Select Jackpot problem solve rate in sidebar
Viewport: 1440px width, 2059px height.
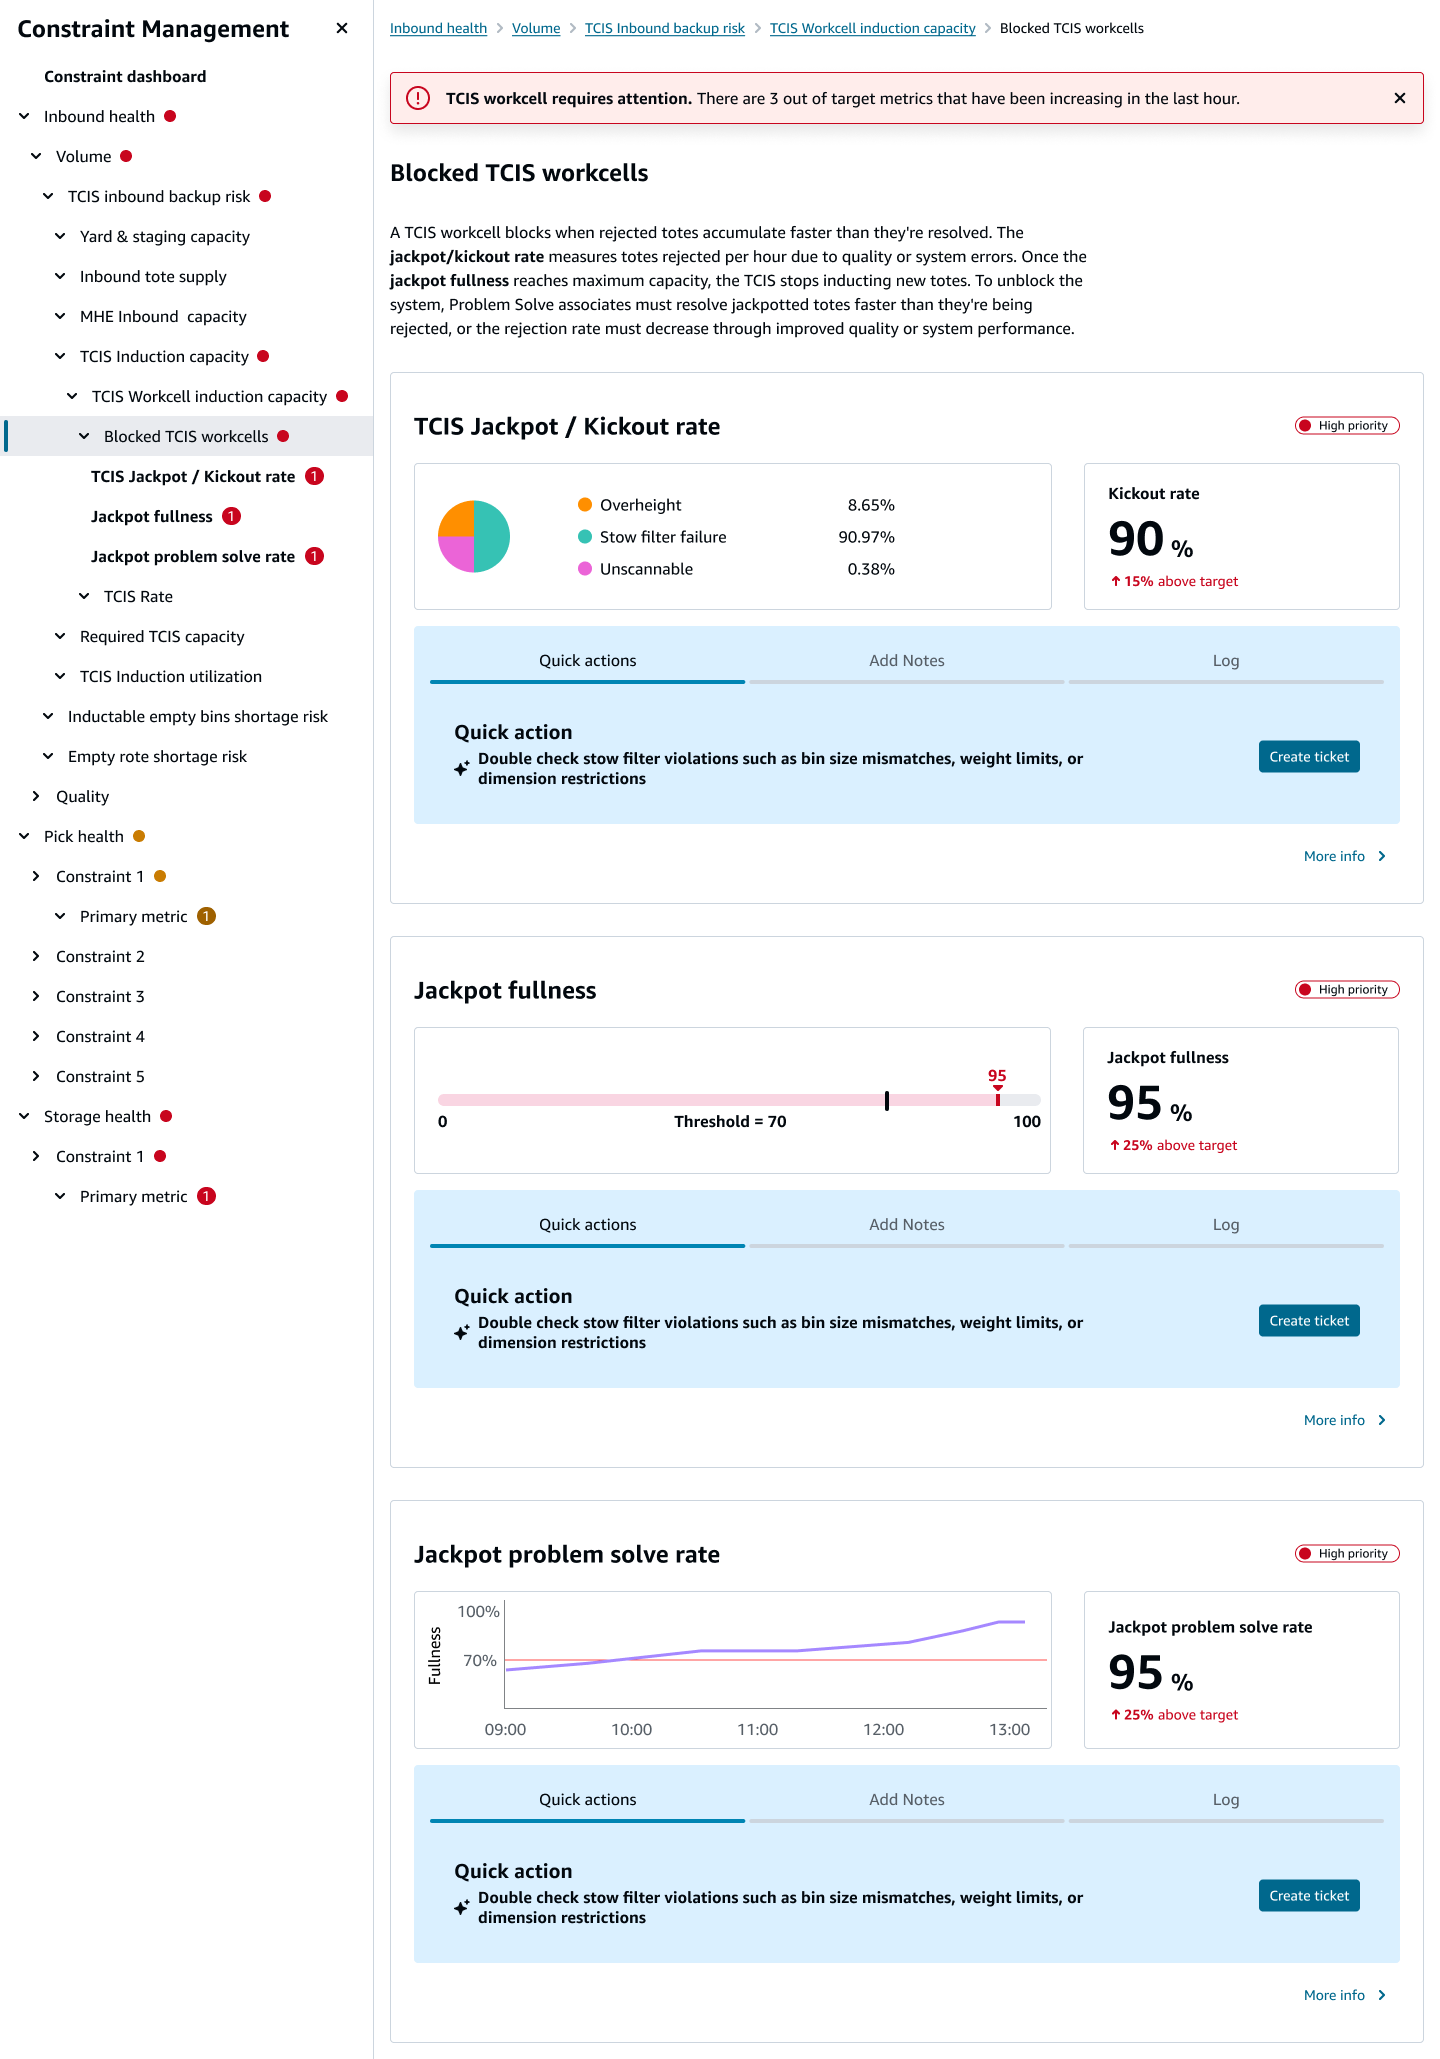pyautogui.click(x=193, y=556)
